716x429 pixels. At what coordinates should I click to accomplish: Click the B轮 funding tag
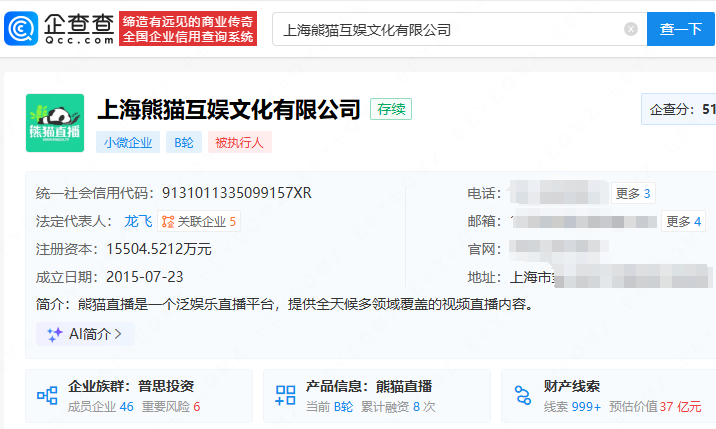click(184, 143)
